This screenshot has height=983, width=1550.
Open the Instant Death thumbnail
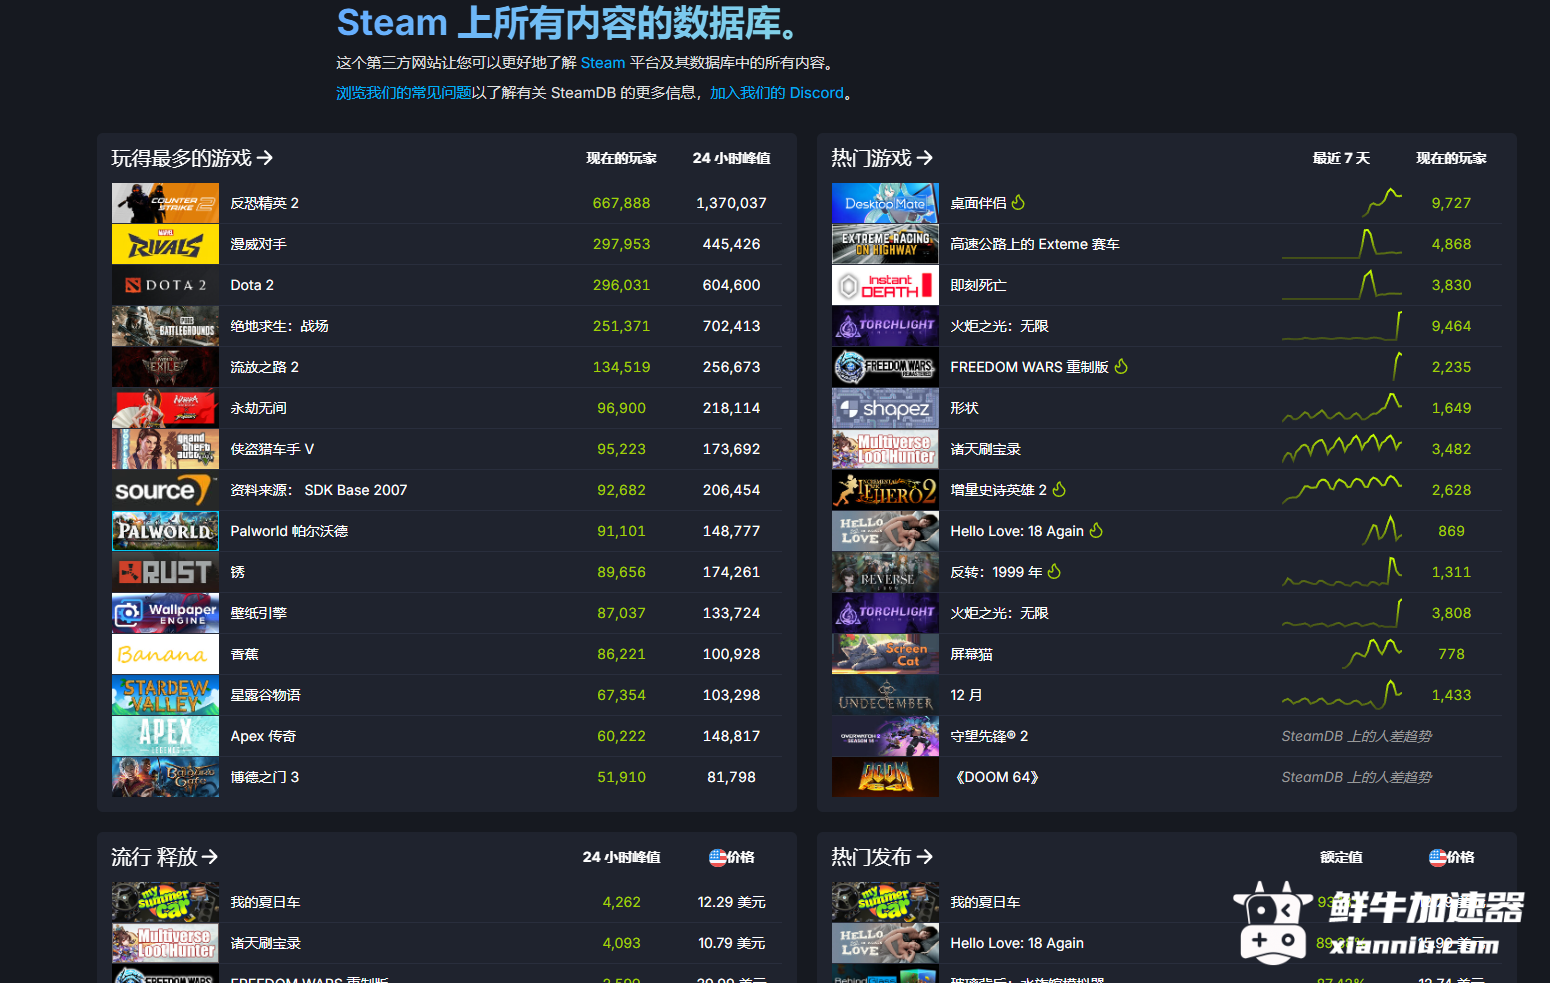[885, 285]
